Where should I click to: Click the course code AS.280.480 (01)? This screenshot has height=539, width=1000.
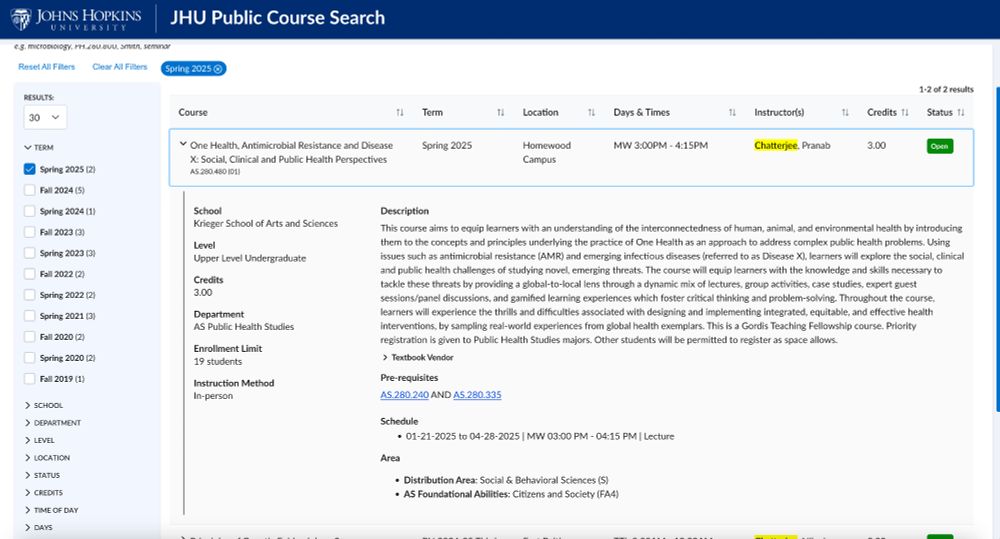215,172
